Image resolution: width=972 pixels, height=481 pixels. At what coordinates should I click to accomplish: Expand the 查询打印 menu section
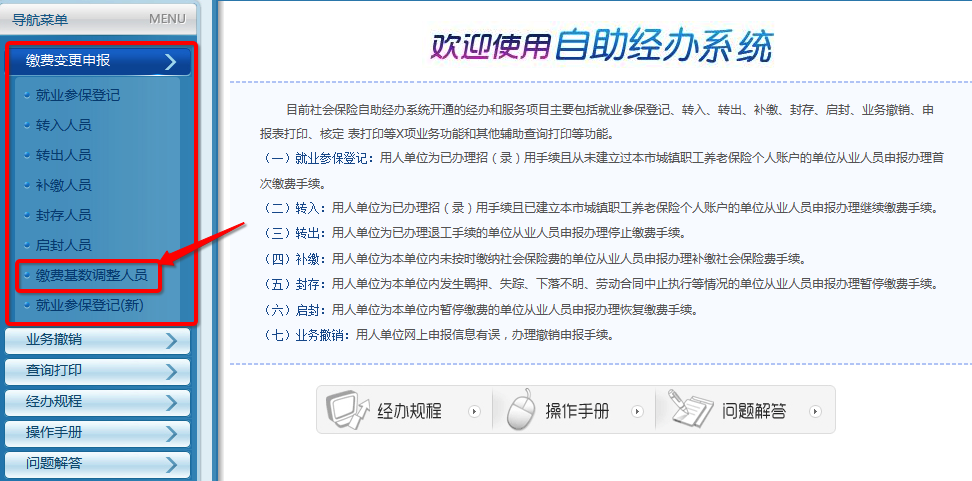(97, 371)
